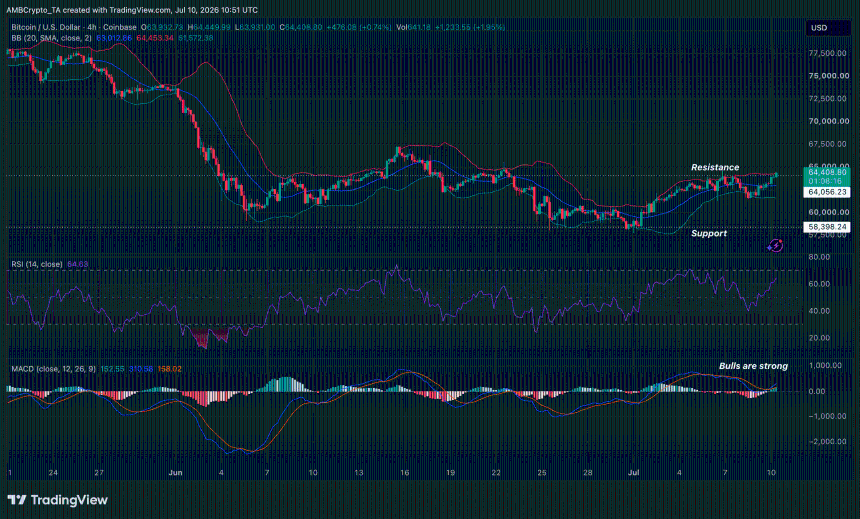Click the orange MACD signal value 158.02
Screen dimensions: 860x519
(x=169, y=369)
